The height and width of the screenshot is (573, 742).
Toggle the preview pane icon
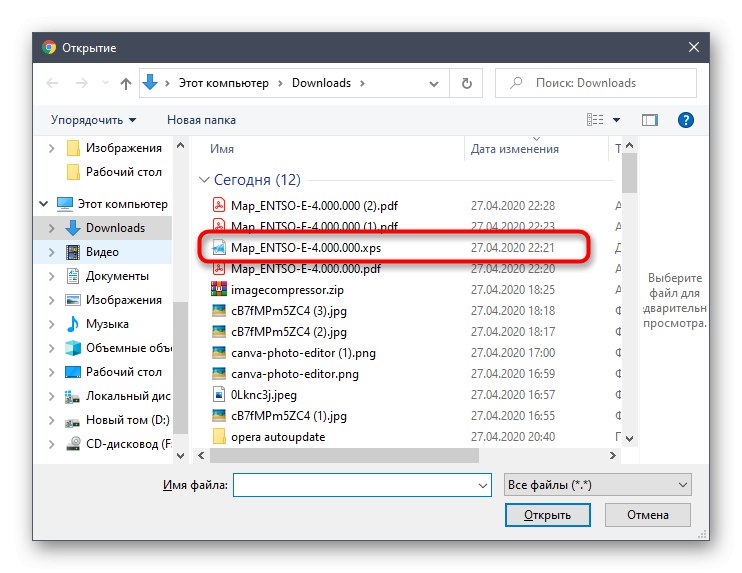[x=650, y=120]
